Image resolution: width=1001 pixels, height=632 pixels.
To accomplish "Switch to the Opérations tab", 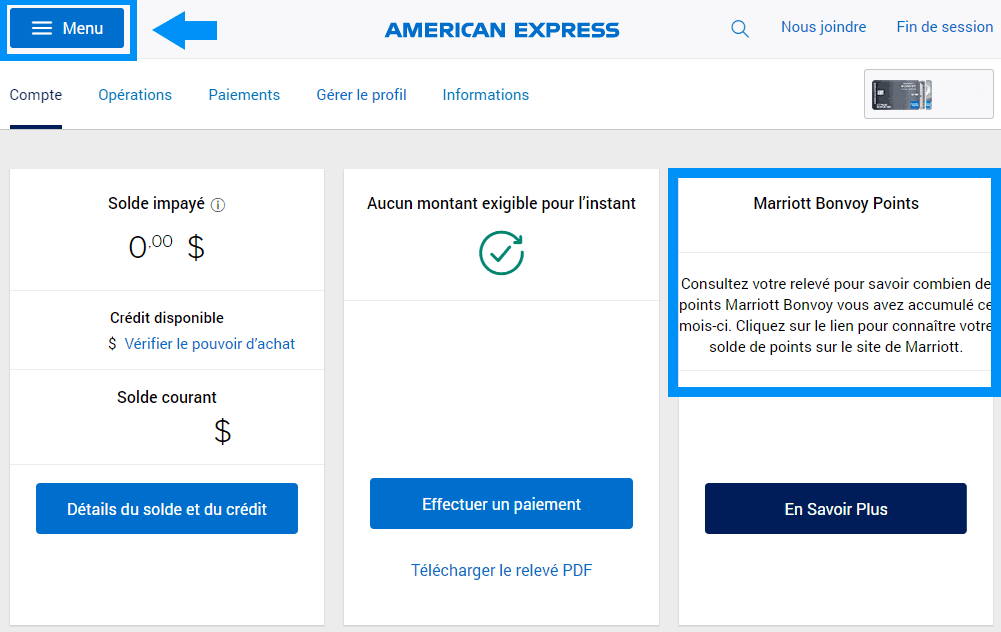I will pyautogui.click(x=134, y=94).
